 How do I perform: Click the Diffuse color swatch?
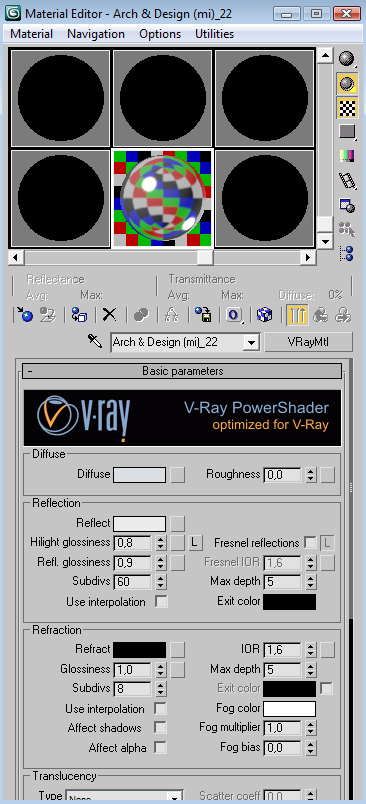click(139, 475)
